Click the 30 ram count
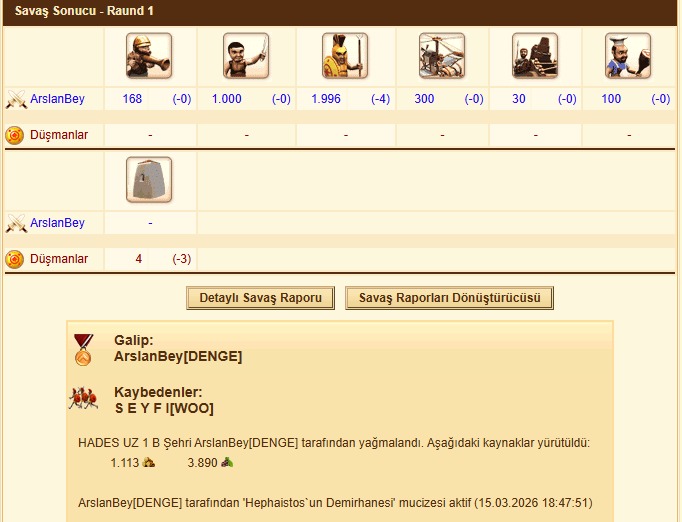Screen dimensions: 682x522 tap(518, 99)
